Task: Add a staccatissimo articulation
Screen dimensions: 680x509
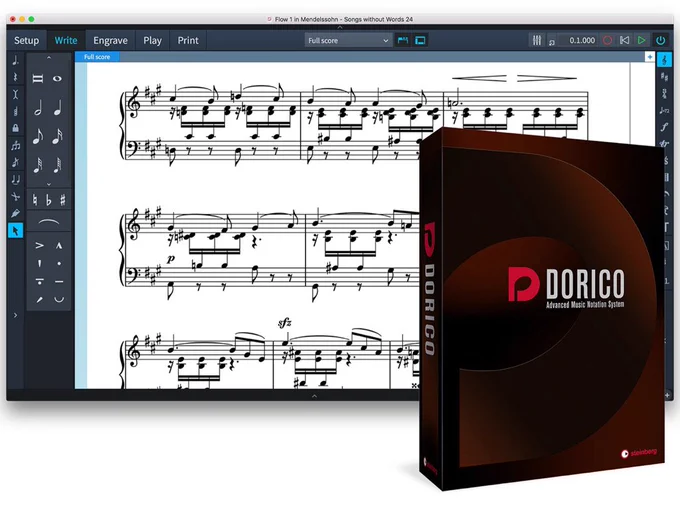Action: point(39,263)
